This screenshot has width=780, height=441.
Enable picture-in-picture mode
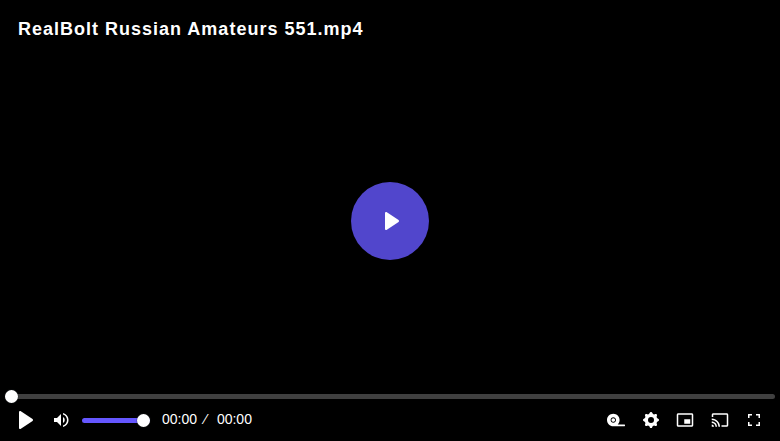click(685, 420)
